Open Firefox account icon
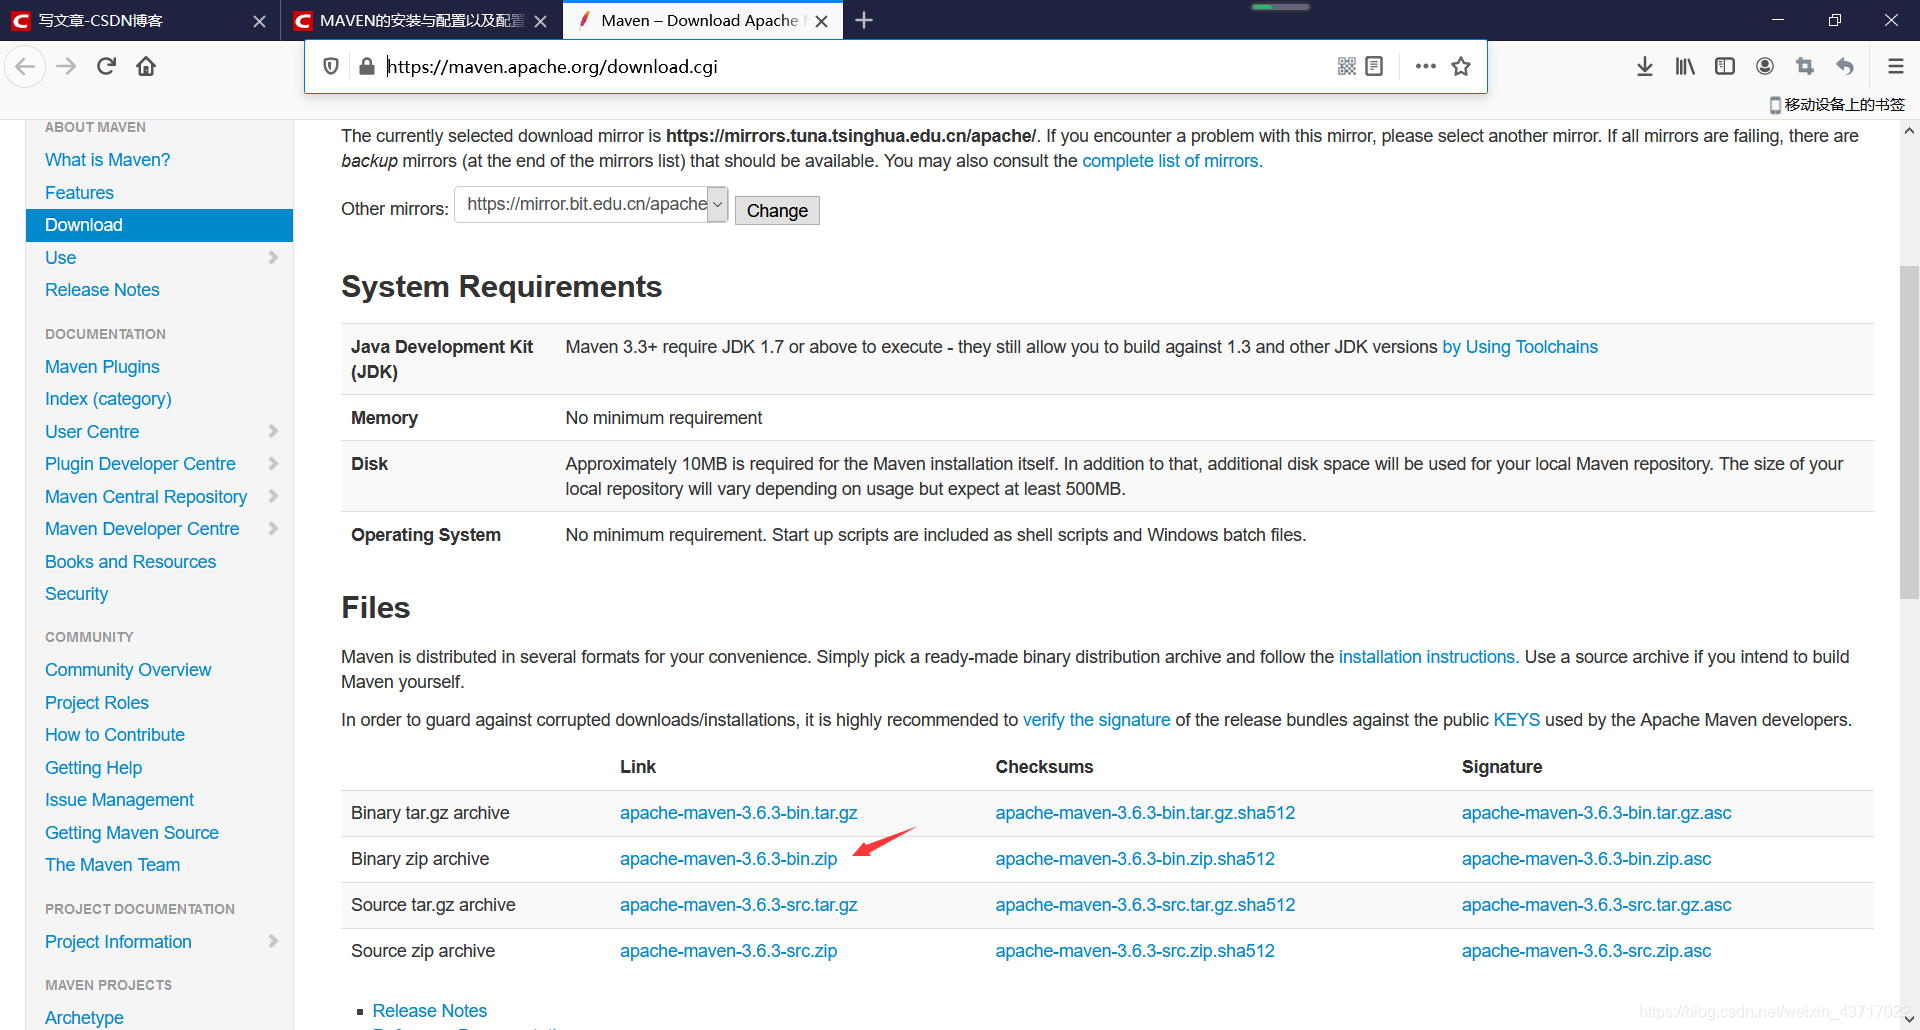The width and height of the screenshot is (1920, 1030). click(1765, 67)
